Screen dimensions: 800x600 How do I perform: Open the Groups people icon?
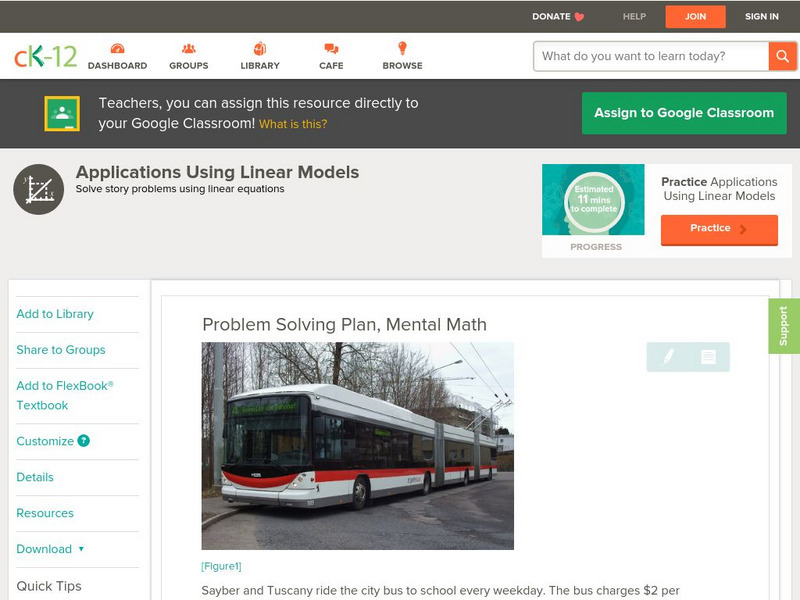click(x=189, y=48)
